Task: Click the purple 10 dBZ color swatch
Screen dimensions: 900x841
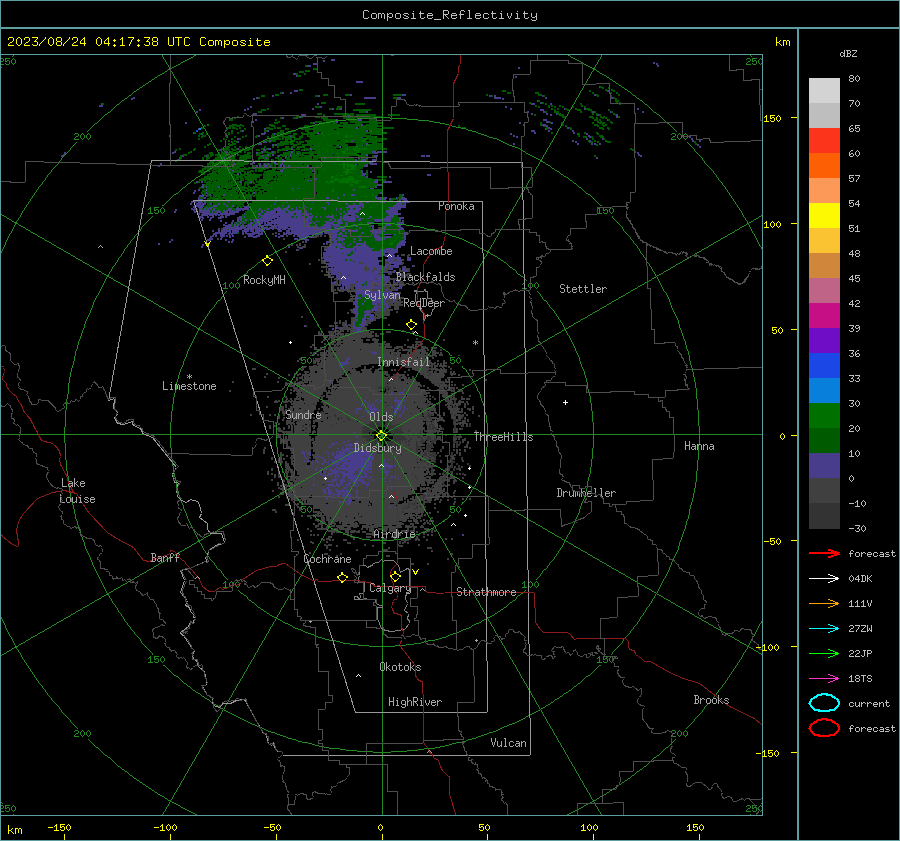Action: (x=824, y=466)
